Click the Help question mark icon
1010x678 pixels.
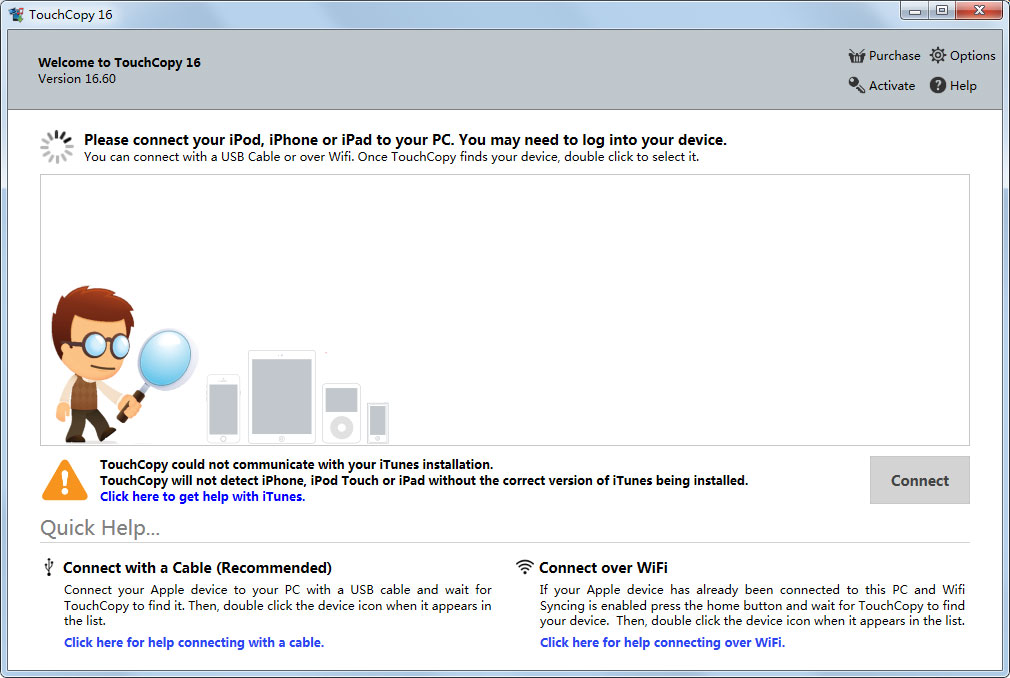[x=938, y=85]
